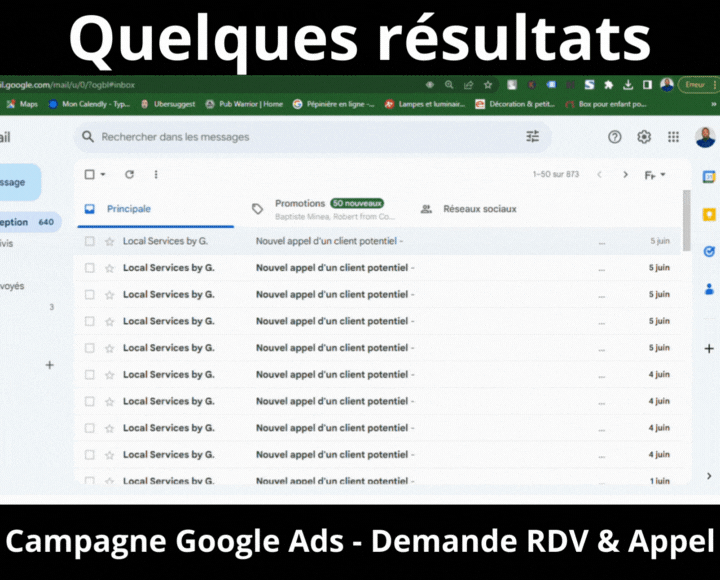The width and height of the screenshot is (720, 580).
Task: Check the second 4 juin email checkbox
Action: (90, 401)
